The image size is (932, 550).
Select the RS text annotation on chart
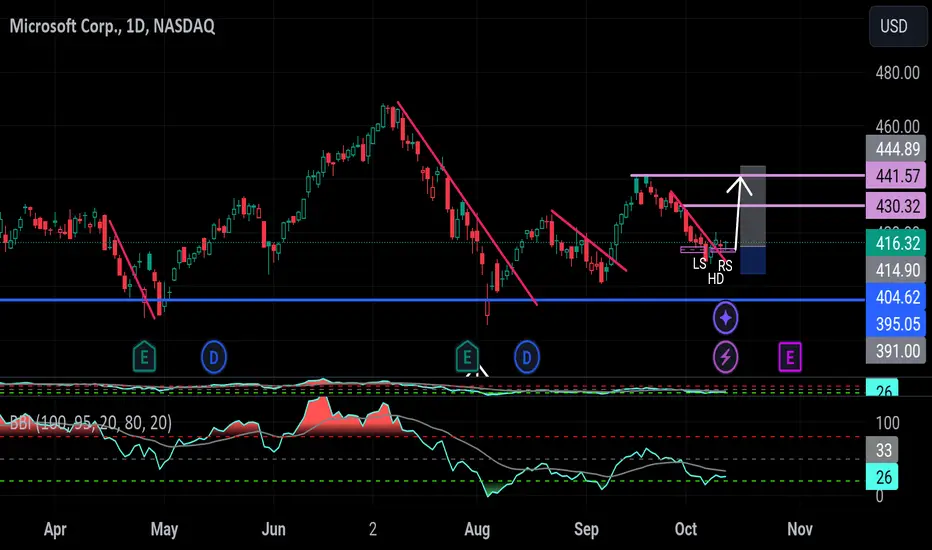725,266
